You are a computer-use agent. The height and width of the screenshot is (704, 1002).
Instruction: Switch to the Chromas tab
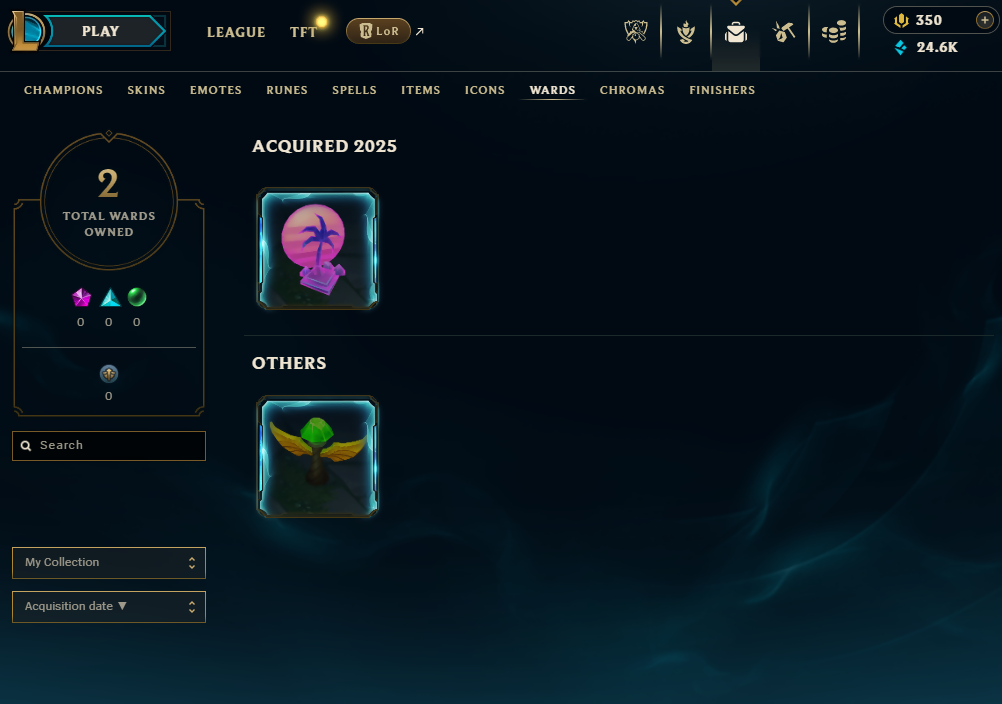click(x=632, y=90)
